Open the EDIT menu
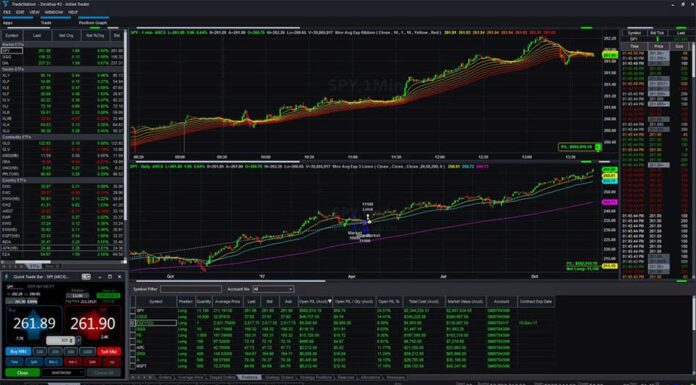696x385 pixels. 20,12
